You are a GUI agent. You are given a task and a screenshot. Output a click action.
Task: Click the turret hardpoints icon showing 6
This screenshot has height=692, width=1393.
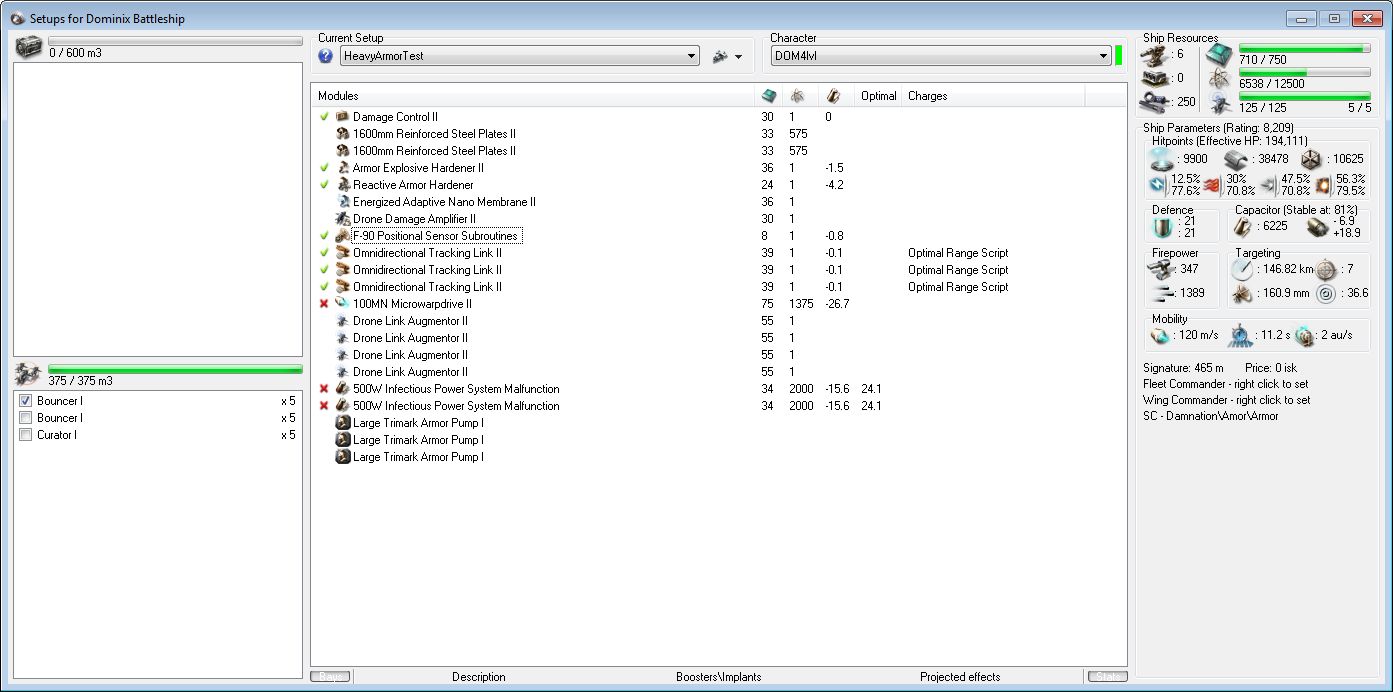point(1155,54)
